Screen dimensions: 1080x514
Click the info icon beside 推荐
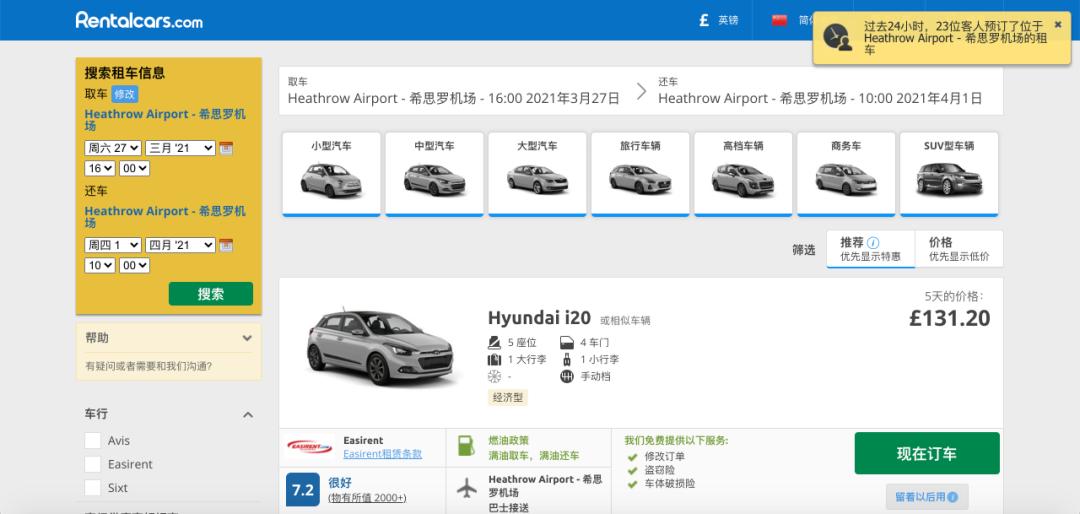(873, 243)
